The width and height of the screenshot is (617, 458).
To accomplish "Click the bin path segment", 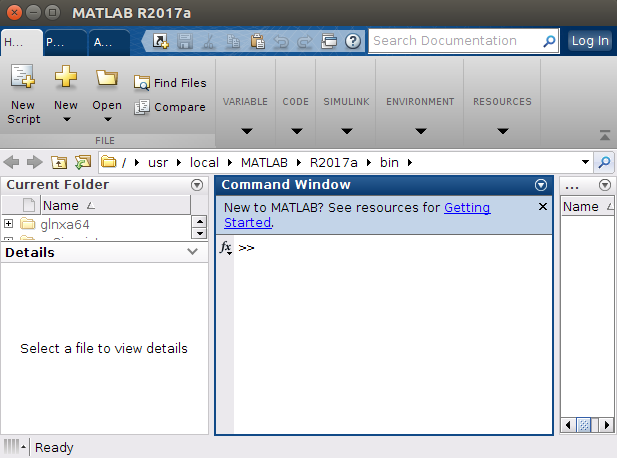I will click(389, 163).
